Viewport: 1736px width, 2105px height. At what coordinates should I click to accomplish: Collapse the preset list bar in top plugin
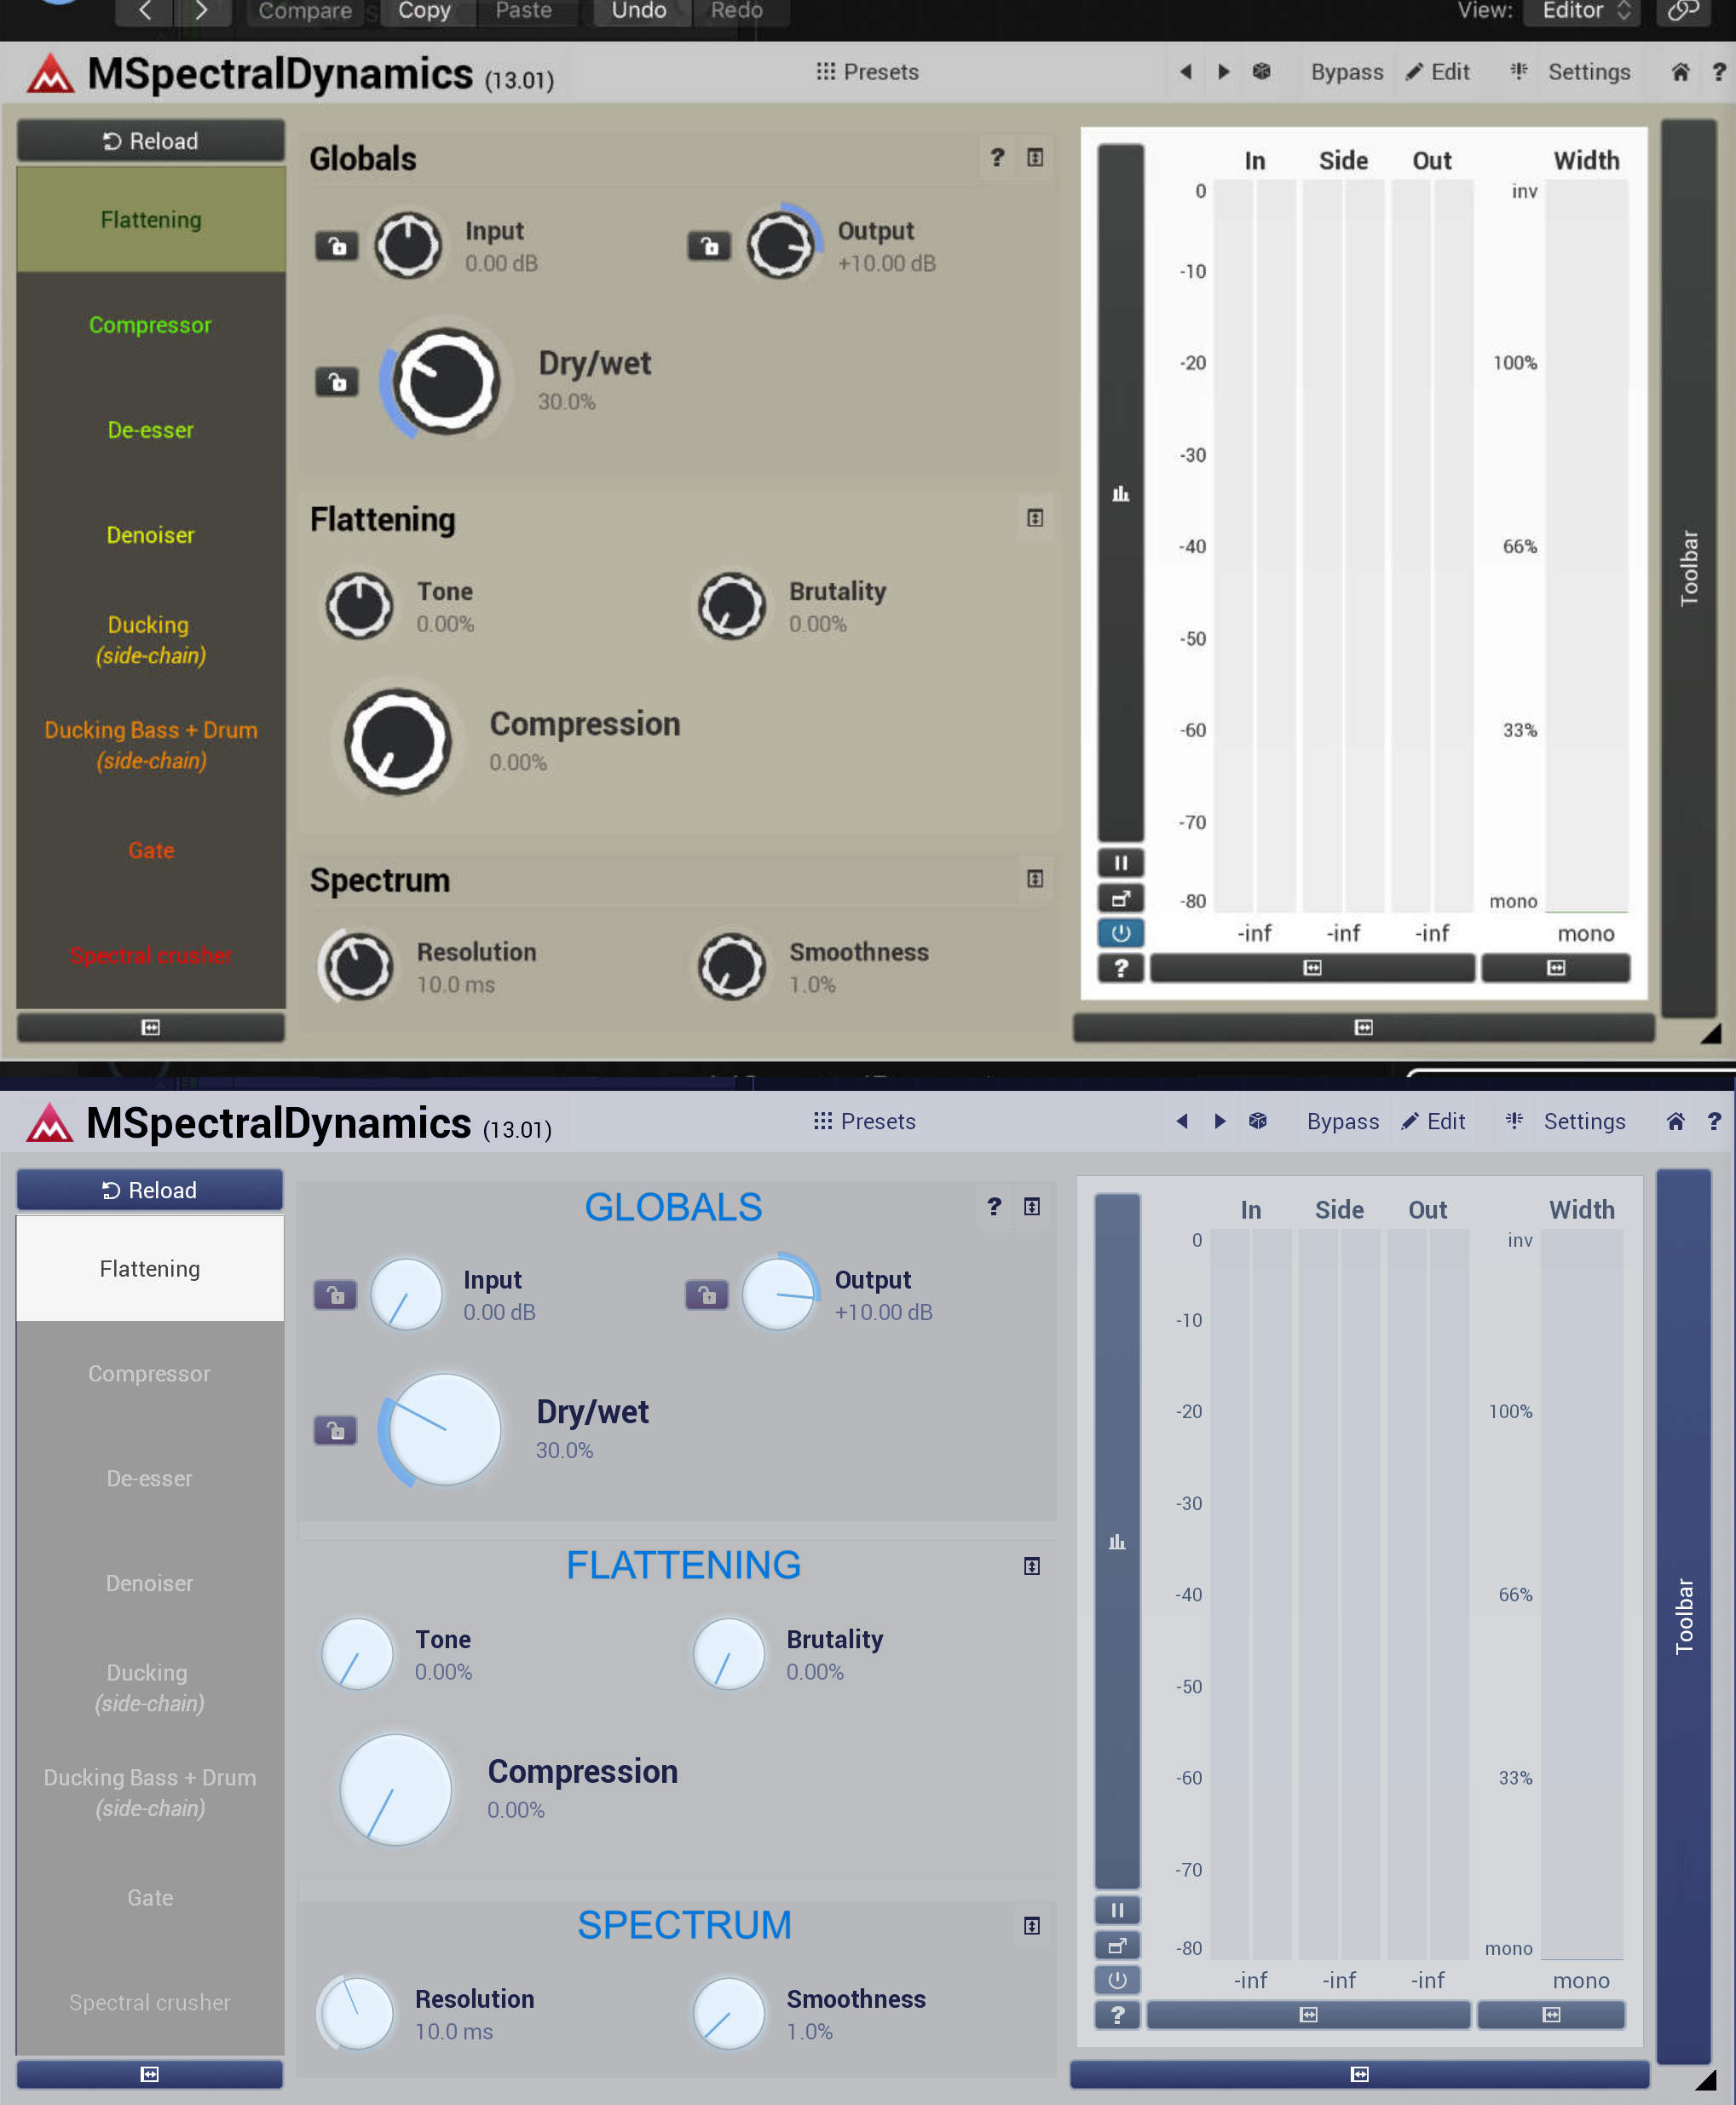[x=151, y=1027]
